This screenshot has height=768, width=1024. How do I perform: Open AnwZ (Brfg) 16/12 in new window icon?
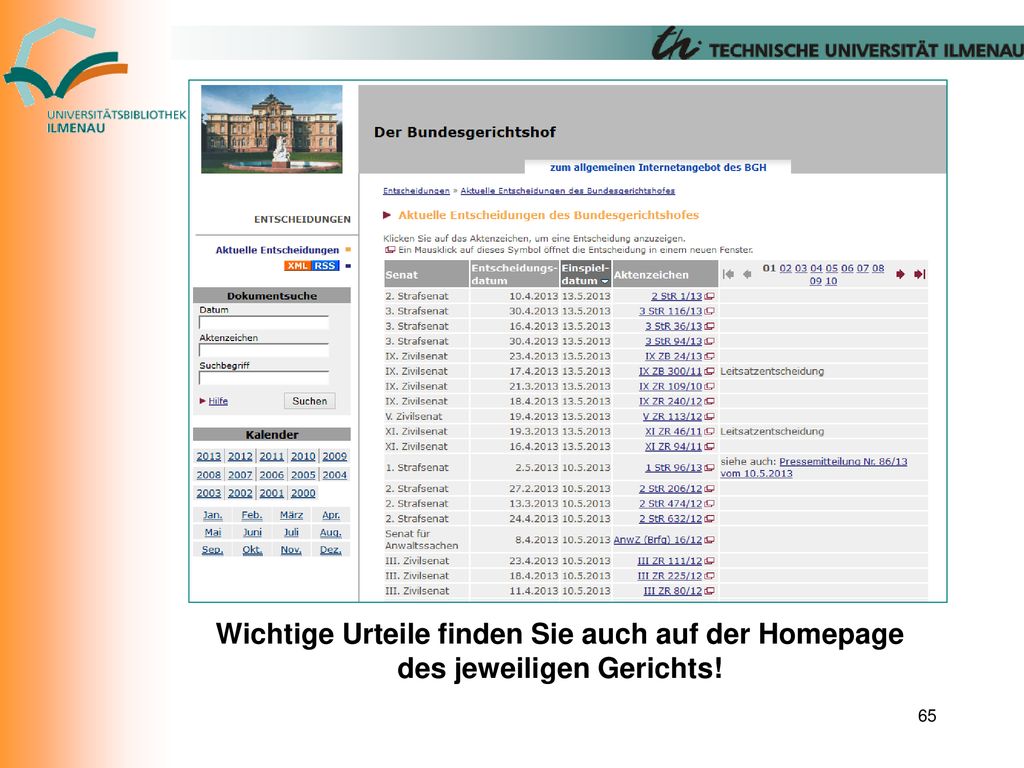pos(709,540)
